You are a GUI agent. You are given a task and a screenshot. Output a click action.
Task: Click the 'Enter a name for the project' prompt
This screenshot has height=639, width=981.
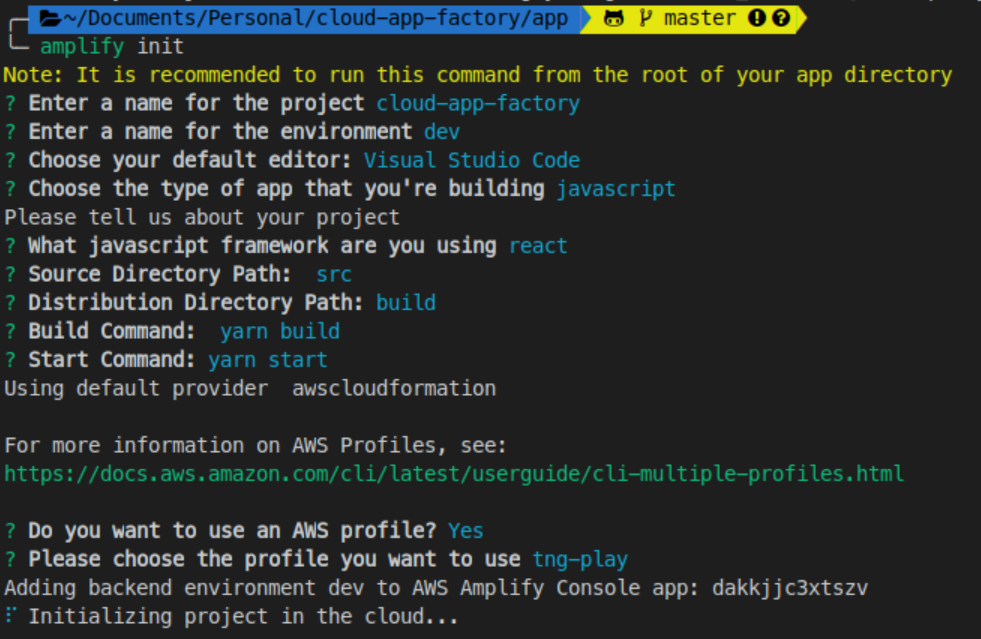(196, 103)
